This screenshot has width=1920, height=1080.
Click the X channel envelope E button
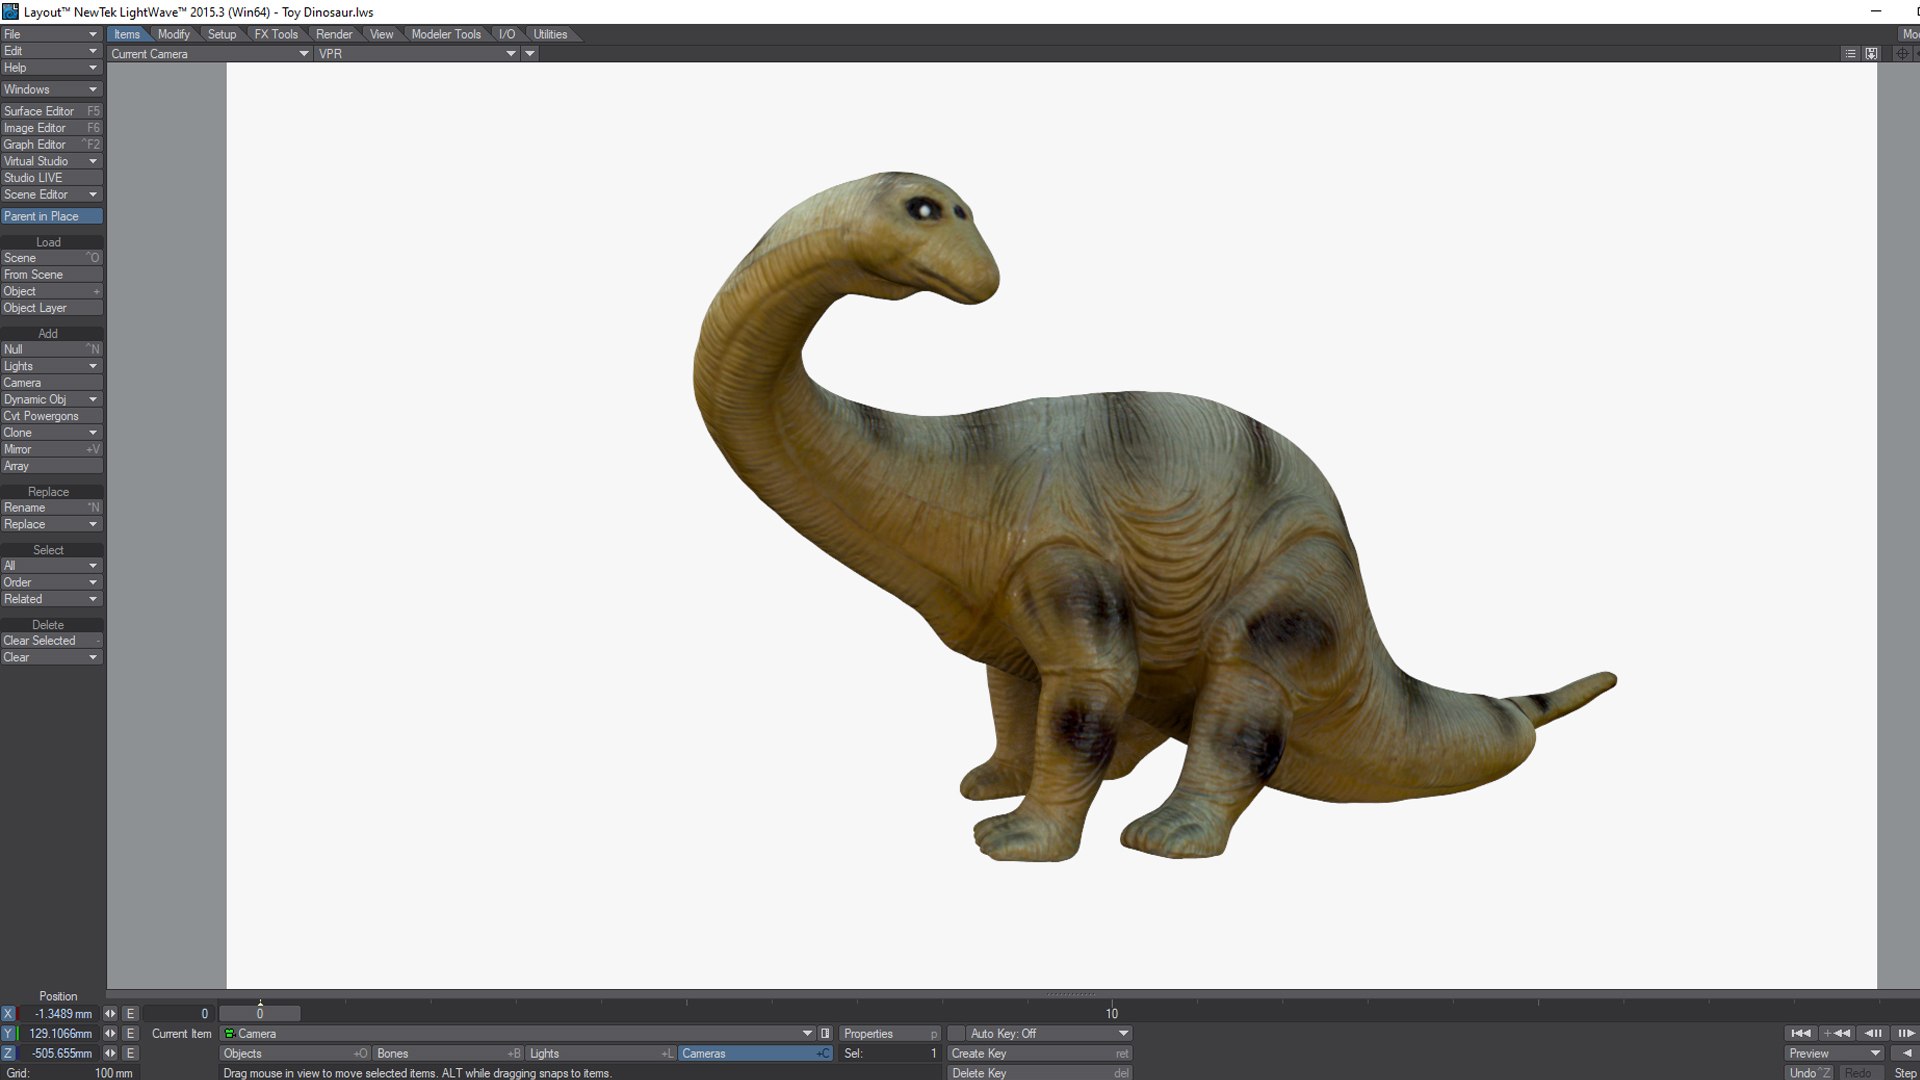point(130,1014)
